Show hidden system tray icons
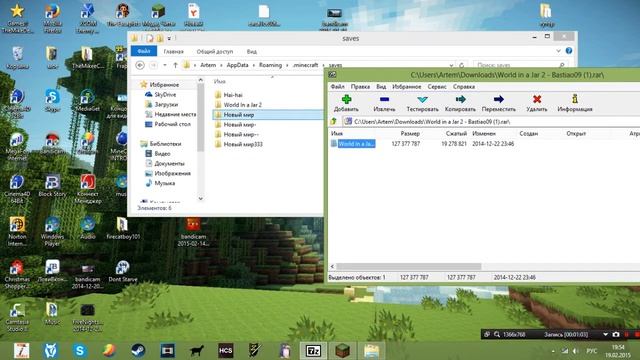This screenshot has width=640, height=360. click(553, 351)
